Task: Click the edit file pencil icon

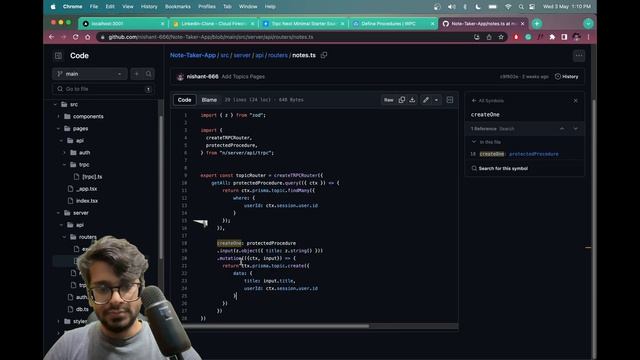Action: point(426,100)
